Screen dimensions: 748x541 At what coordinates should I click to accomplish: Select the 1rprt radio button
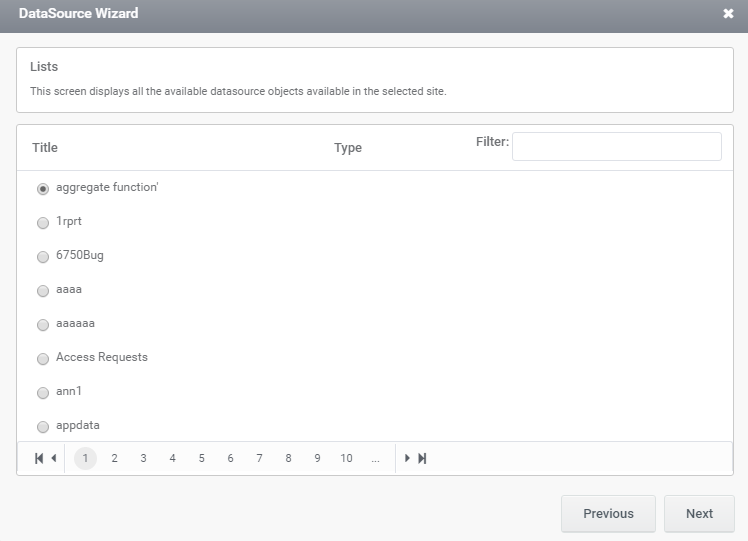43,223
